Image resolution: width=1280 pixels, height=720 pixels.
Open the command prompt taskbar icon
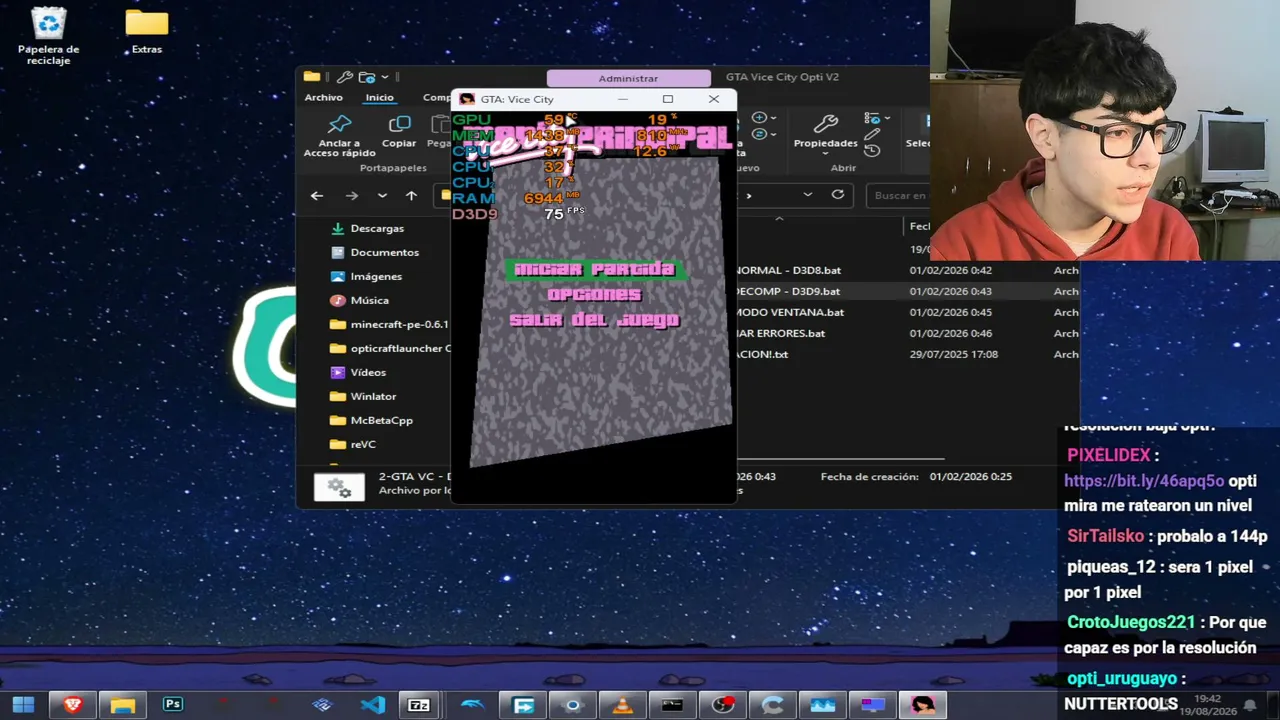pos(672,705)
